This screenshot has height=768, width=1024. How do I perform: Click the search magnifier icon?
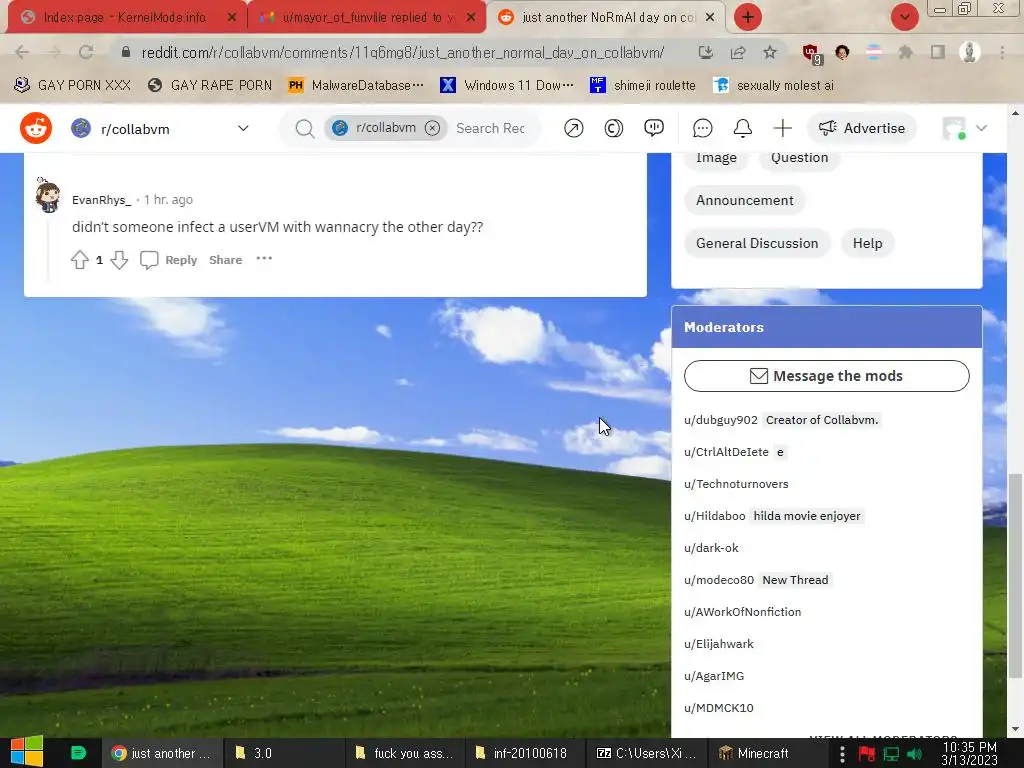pos(304,129)
